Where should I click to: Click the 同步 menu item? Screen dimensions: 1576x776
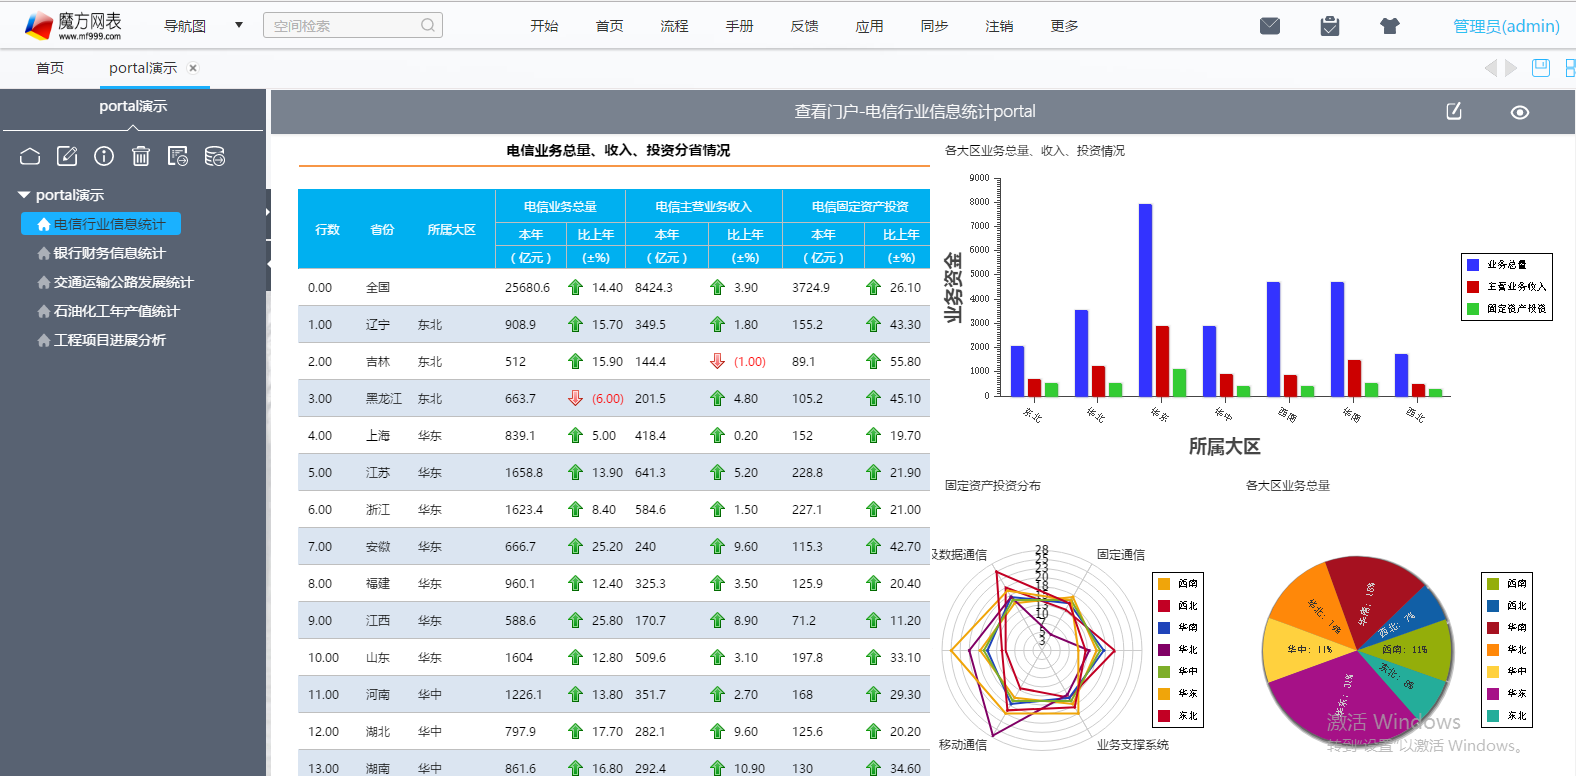pyautogui.click(x=934, y=26)
